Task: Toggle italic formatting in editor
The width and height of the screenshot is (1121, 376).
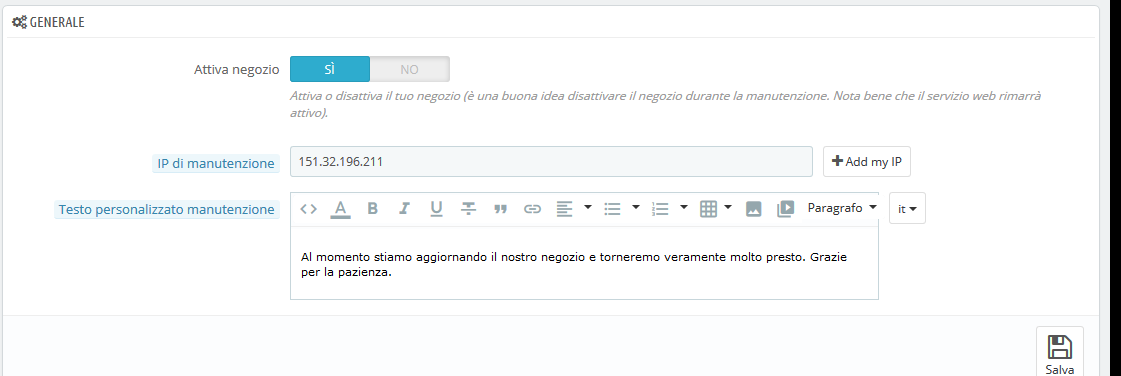Action: (405, 209)
